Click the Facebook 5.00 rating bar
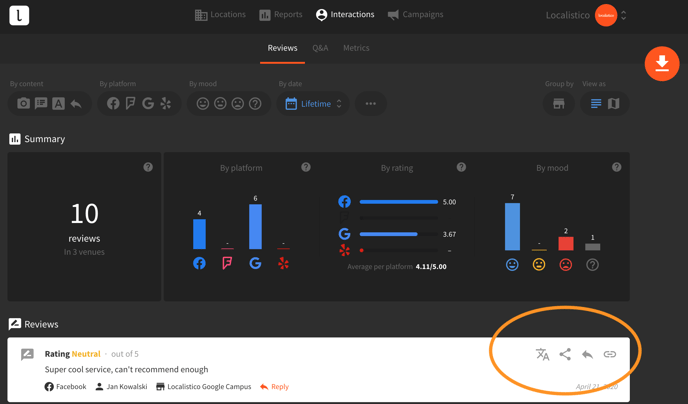Screen dimensions: 688x404 pyautogui.click(x=399, y=202)
